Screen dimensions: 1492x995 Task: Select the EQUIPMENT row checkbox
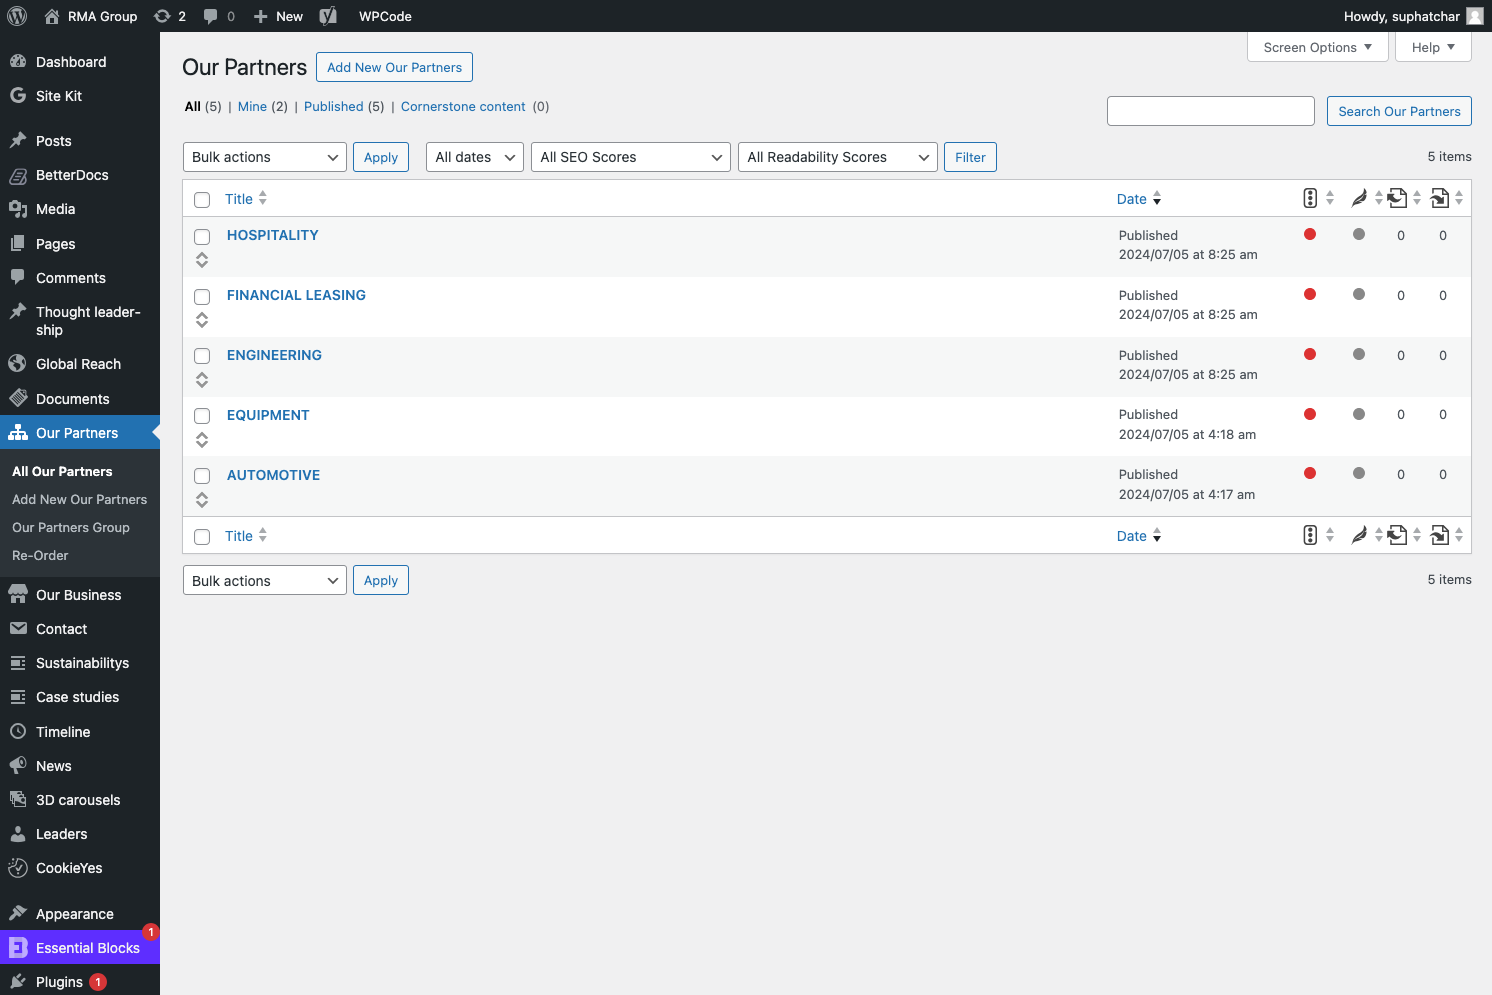pyautogui.click(x=202, y=416)
